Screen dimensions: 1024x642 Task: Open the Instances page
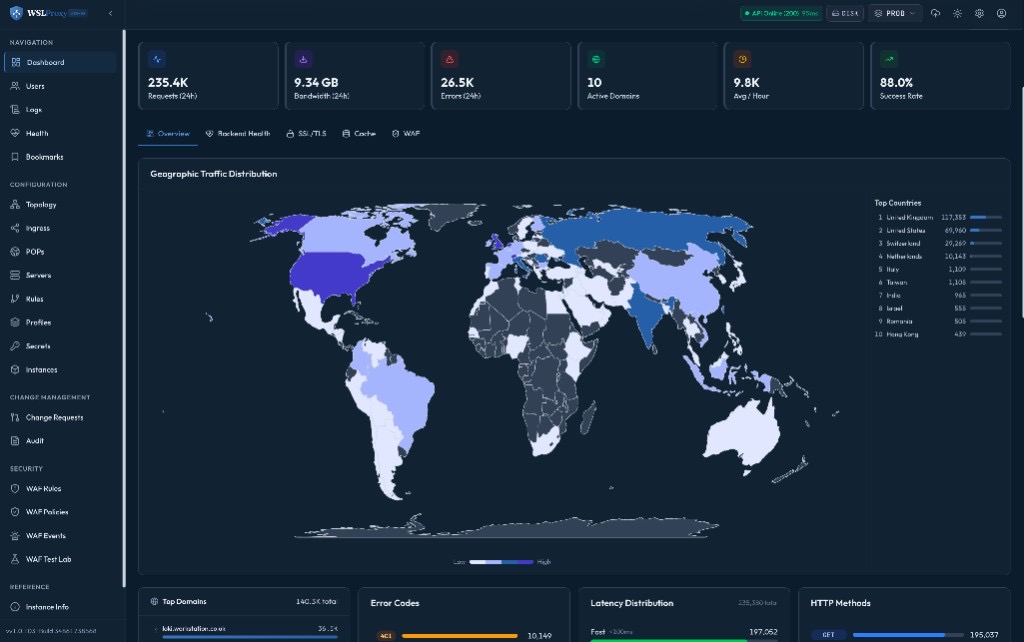[60, 369]
